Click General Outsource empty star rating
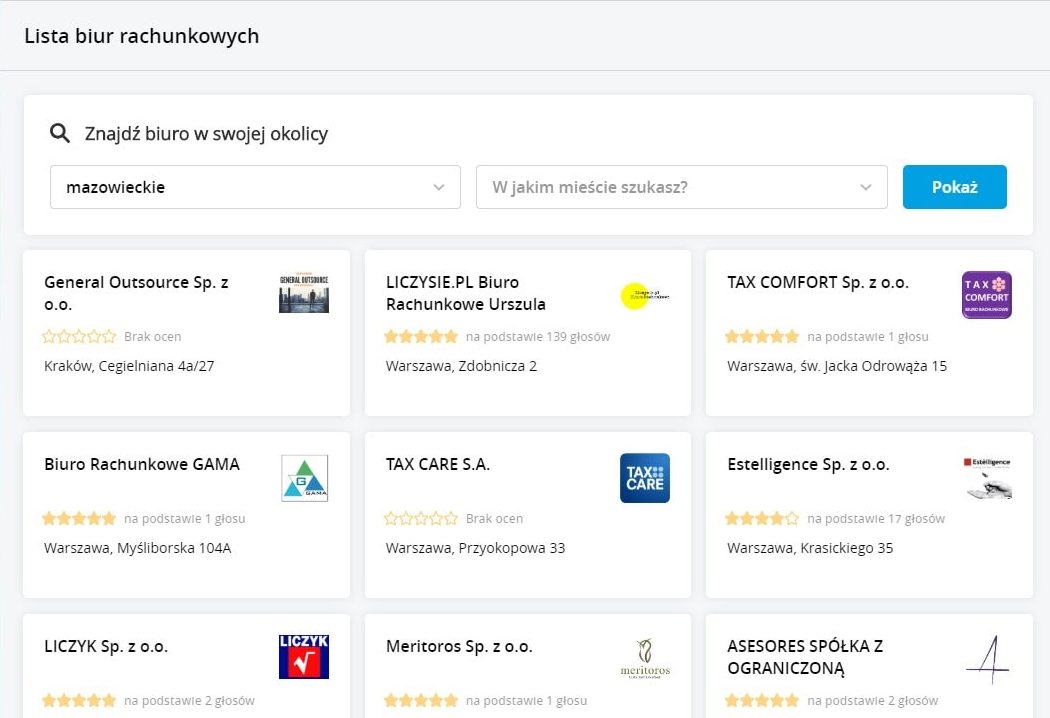 [x=79, y=336]
